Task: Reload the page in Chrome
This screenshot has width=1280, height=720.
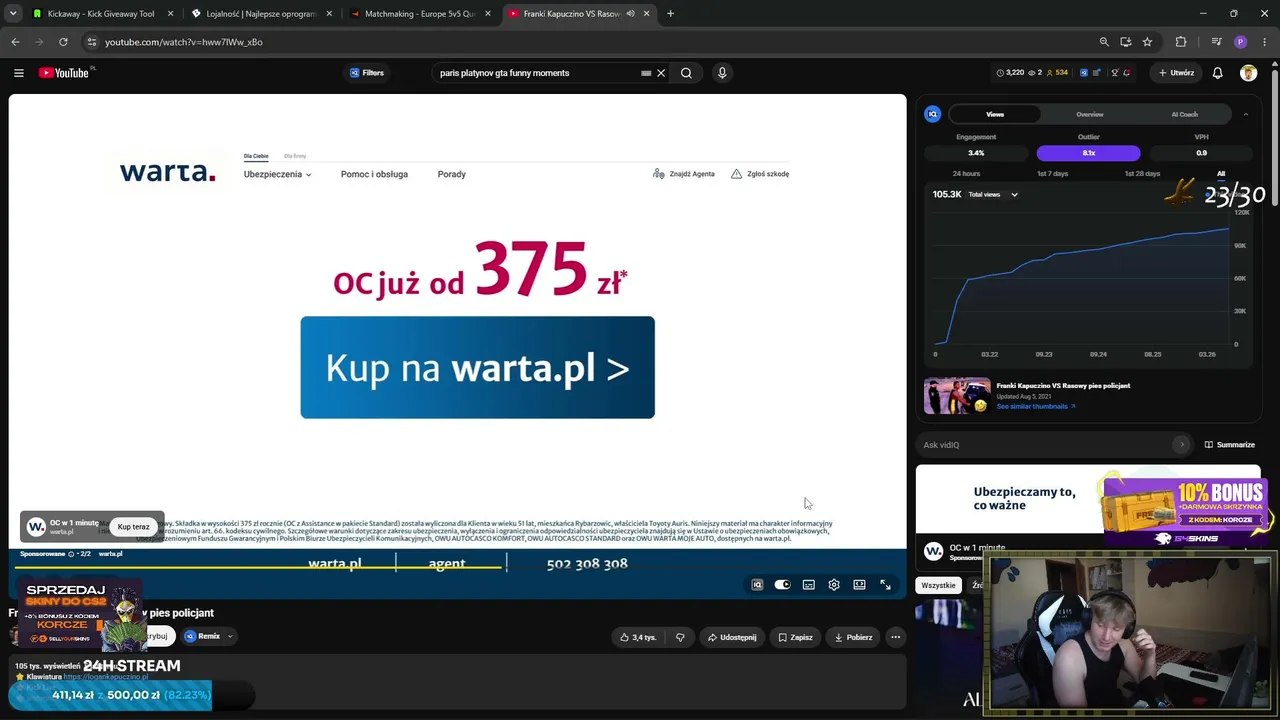Action: point(63,42)
